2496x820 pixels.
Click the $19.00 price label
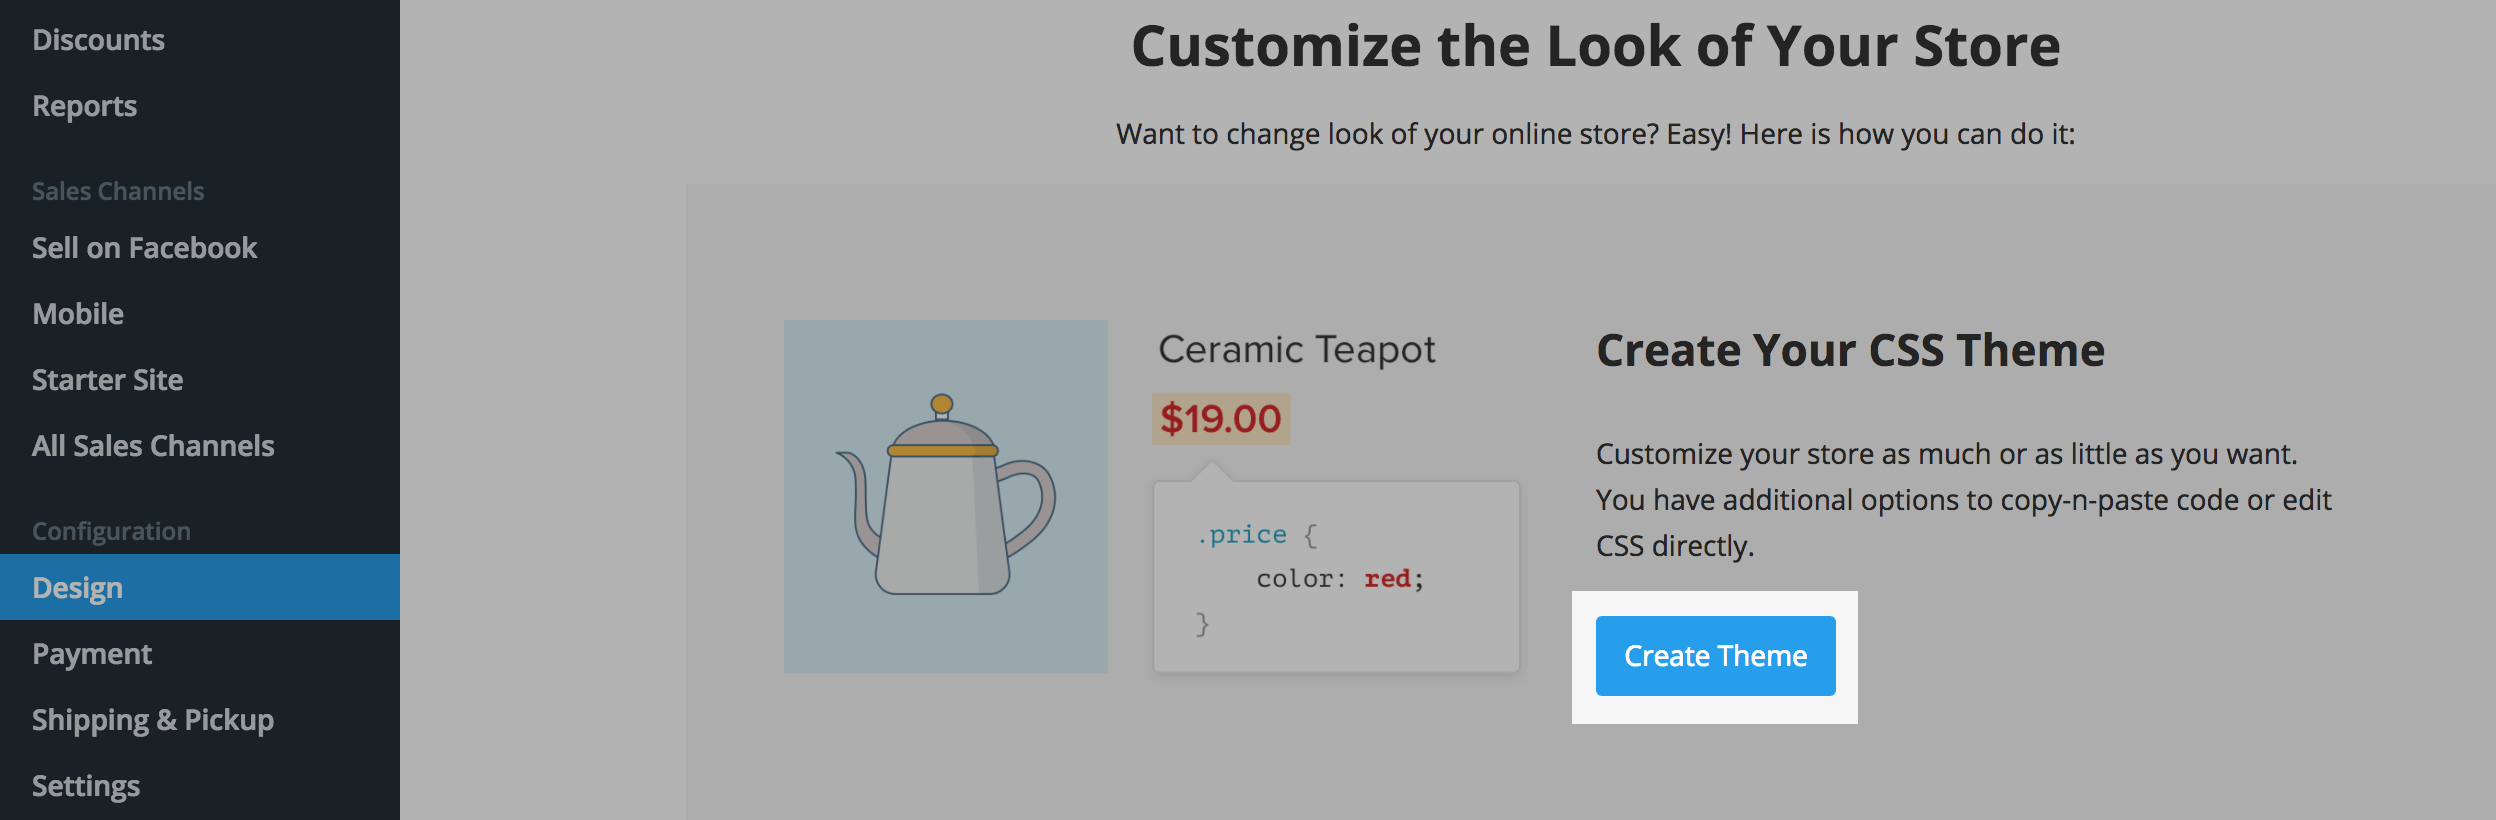pos(1221,419)
